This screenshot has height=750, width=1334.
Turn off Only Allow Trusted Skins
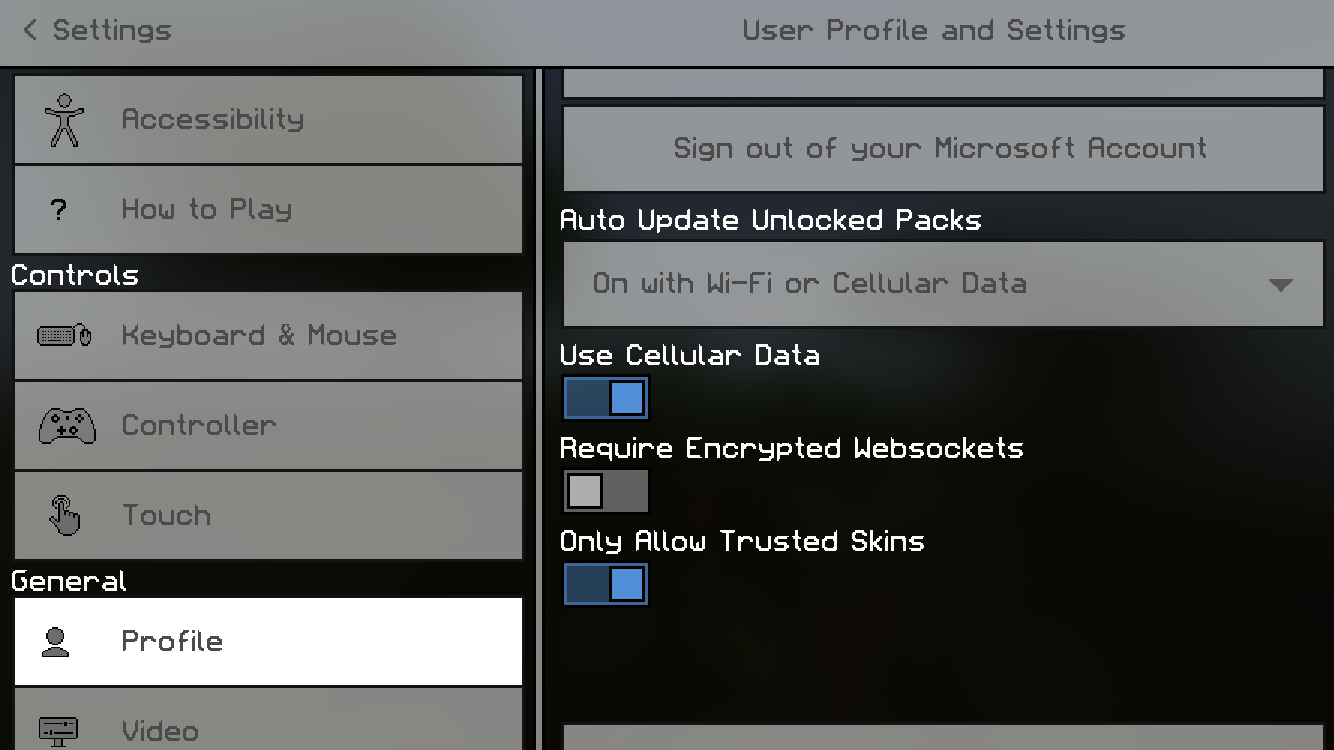point(606,584)
